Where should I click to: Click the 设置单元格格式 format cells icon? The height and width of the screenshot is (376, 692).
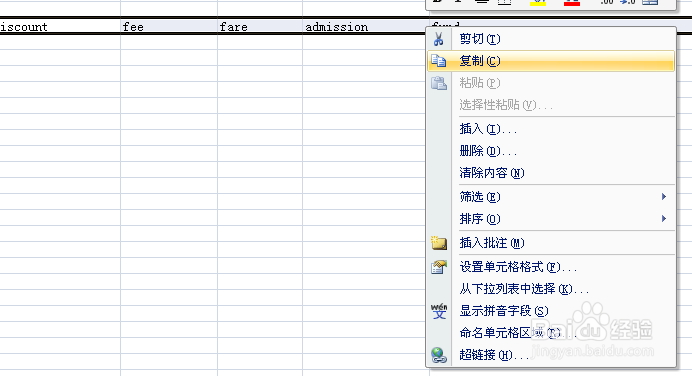click(x=439, y=267)
